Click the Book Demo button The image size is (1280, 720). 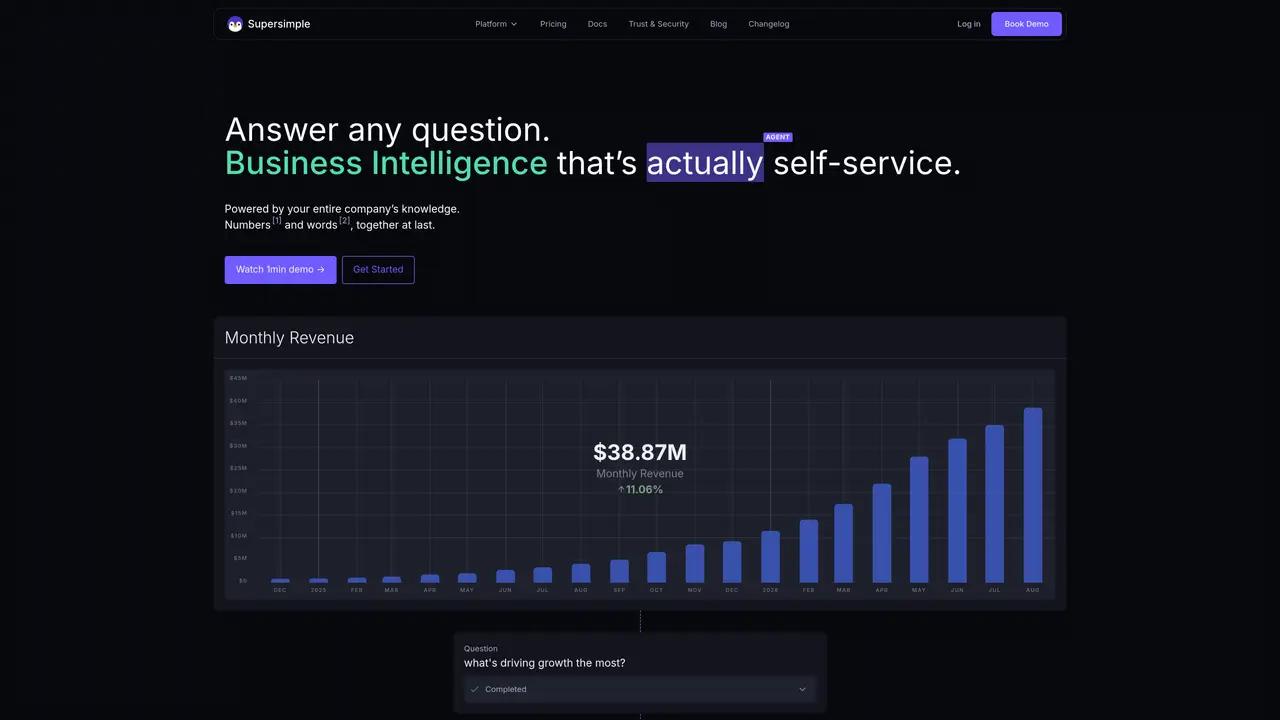point(1026,24)
